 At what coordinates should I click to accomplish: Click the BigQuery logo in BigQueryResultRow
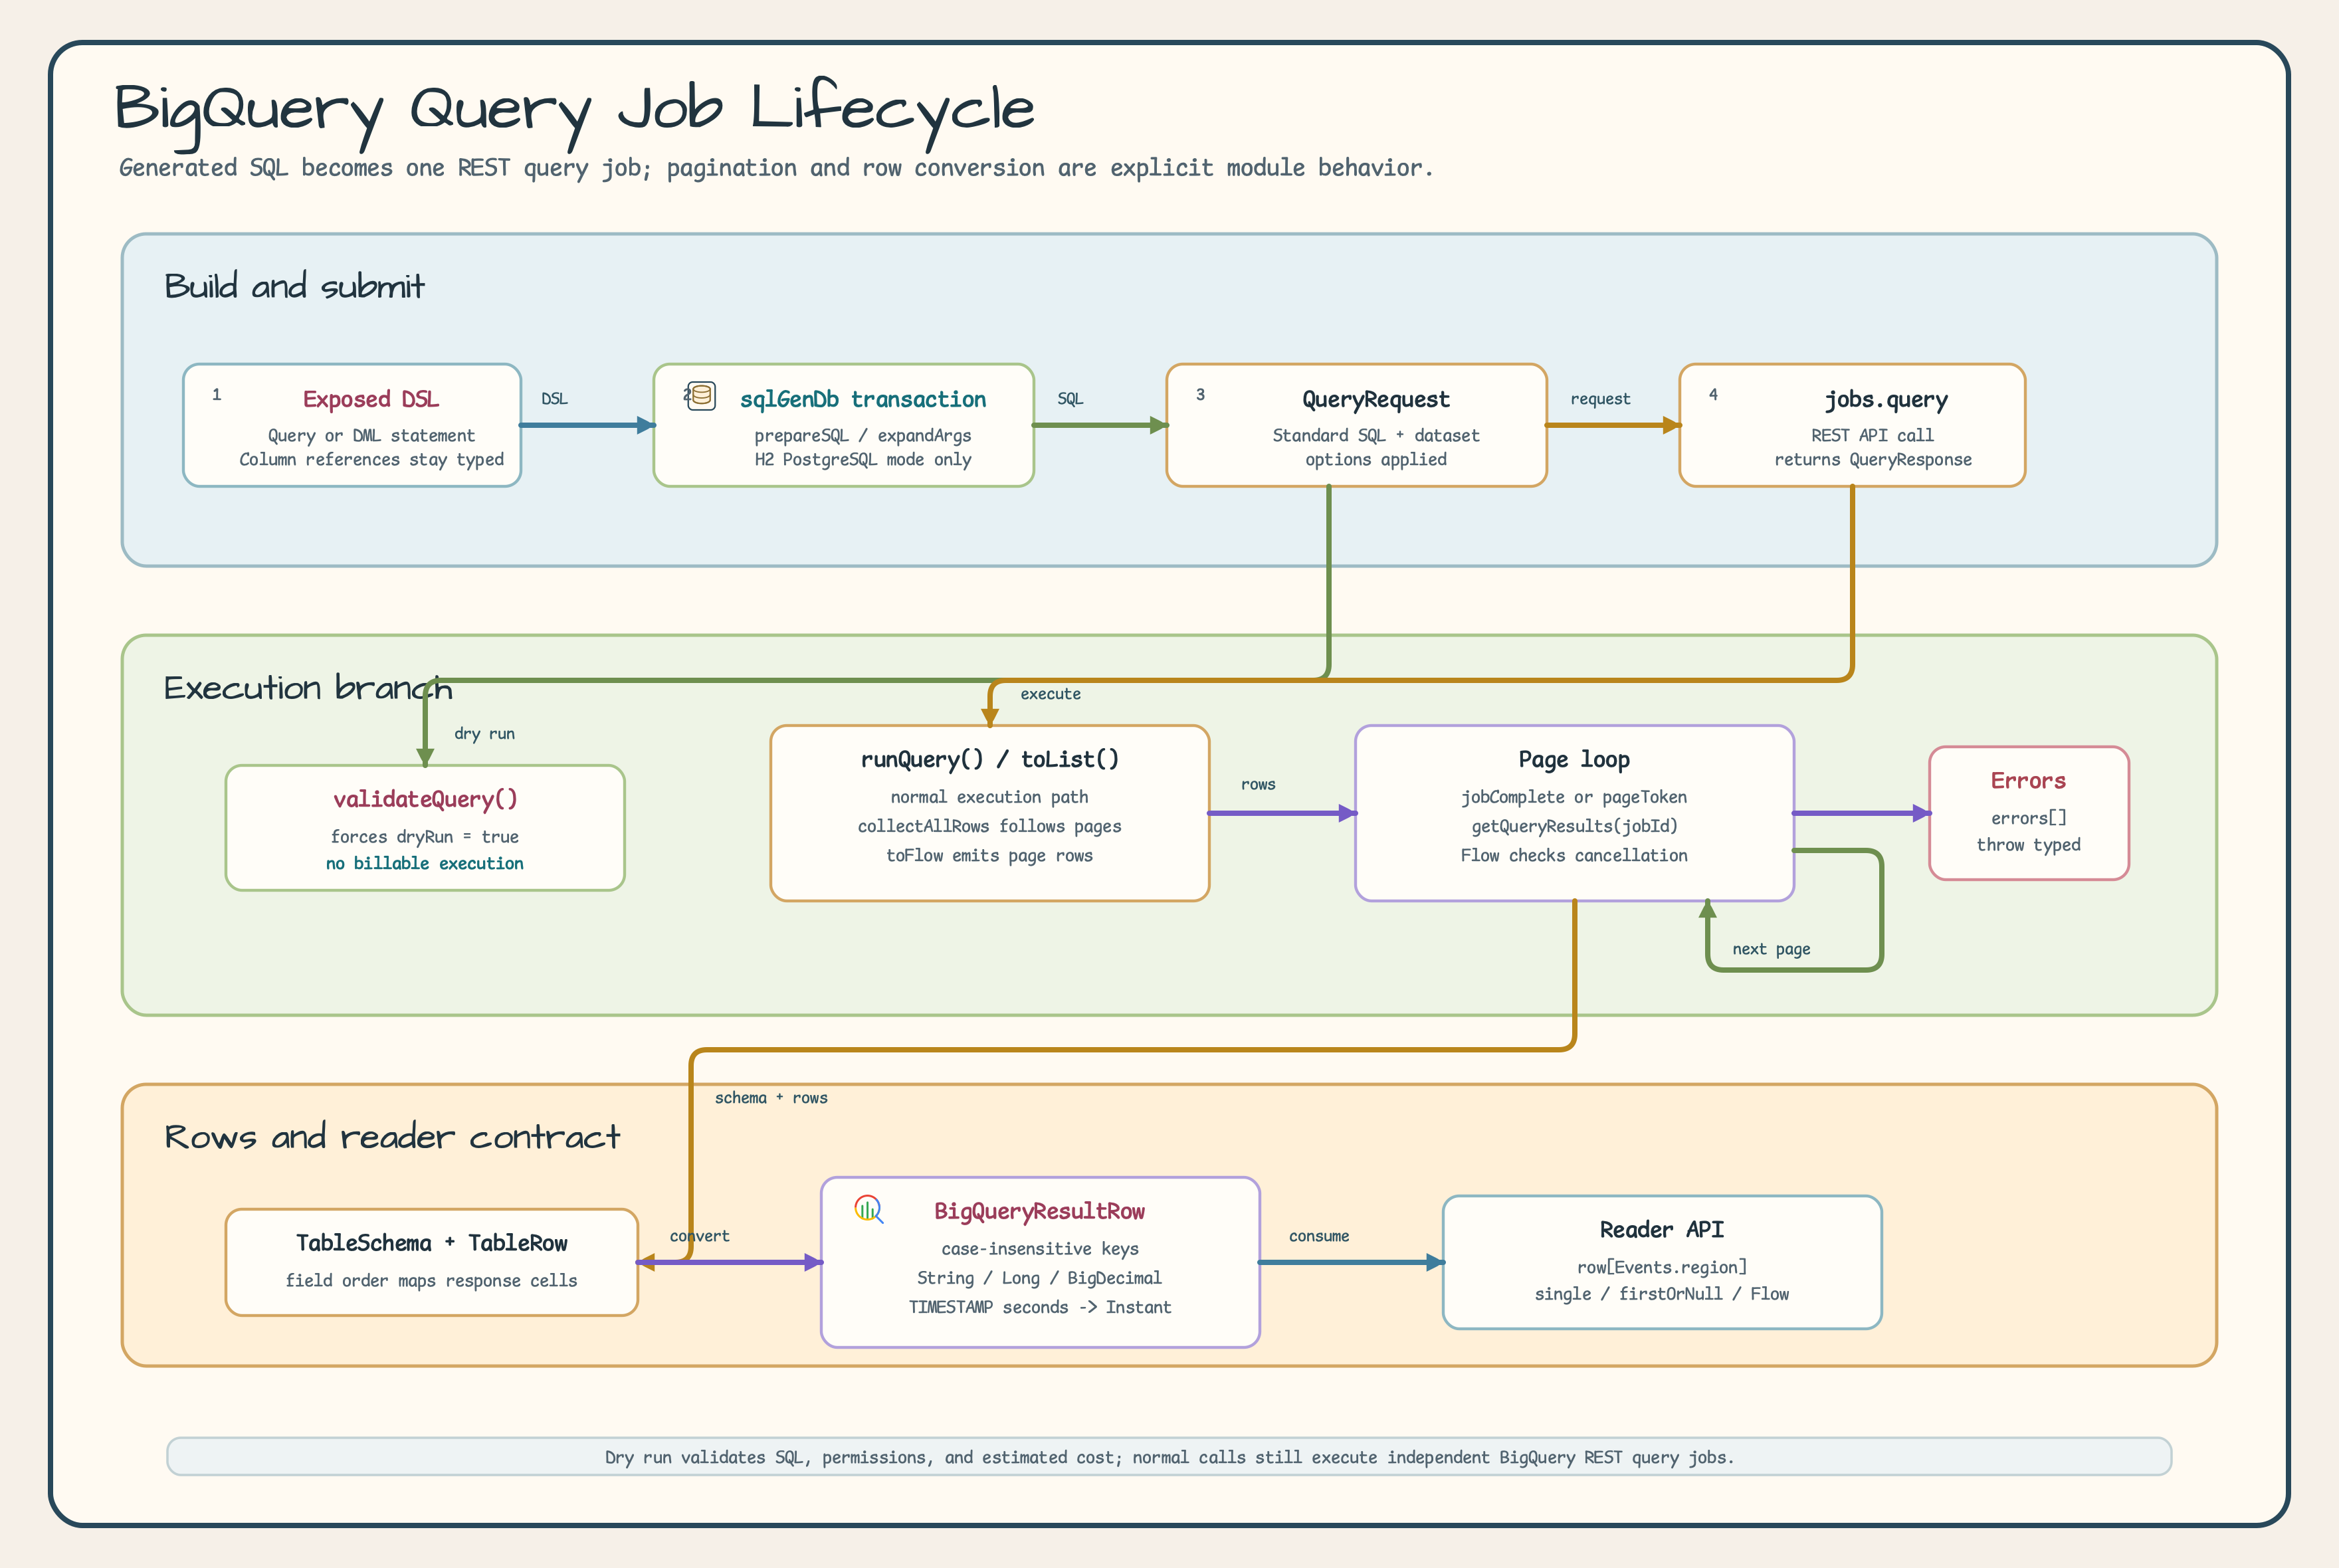869,1208
